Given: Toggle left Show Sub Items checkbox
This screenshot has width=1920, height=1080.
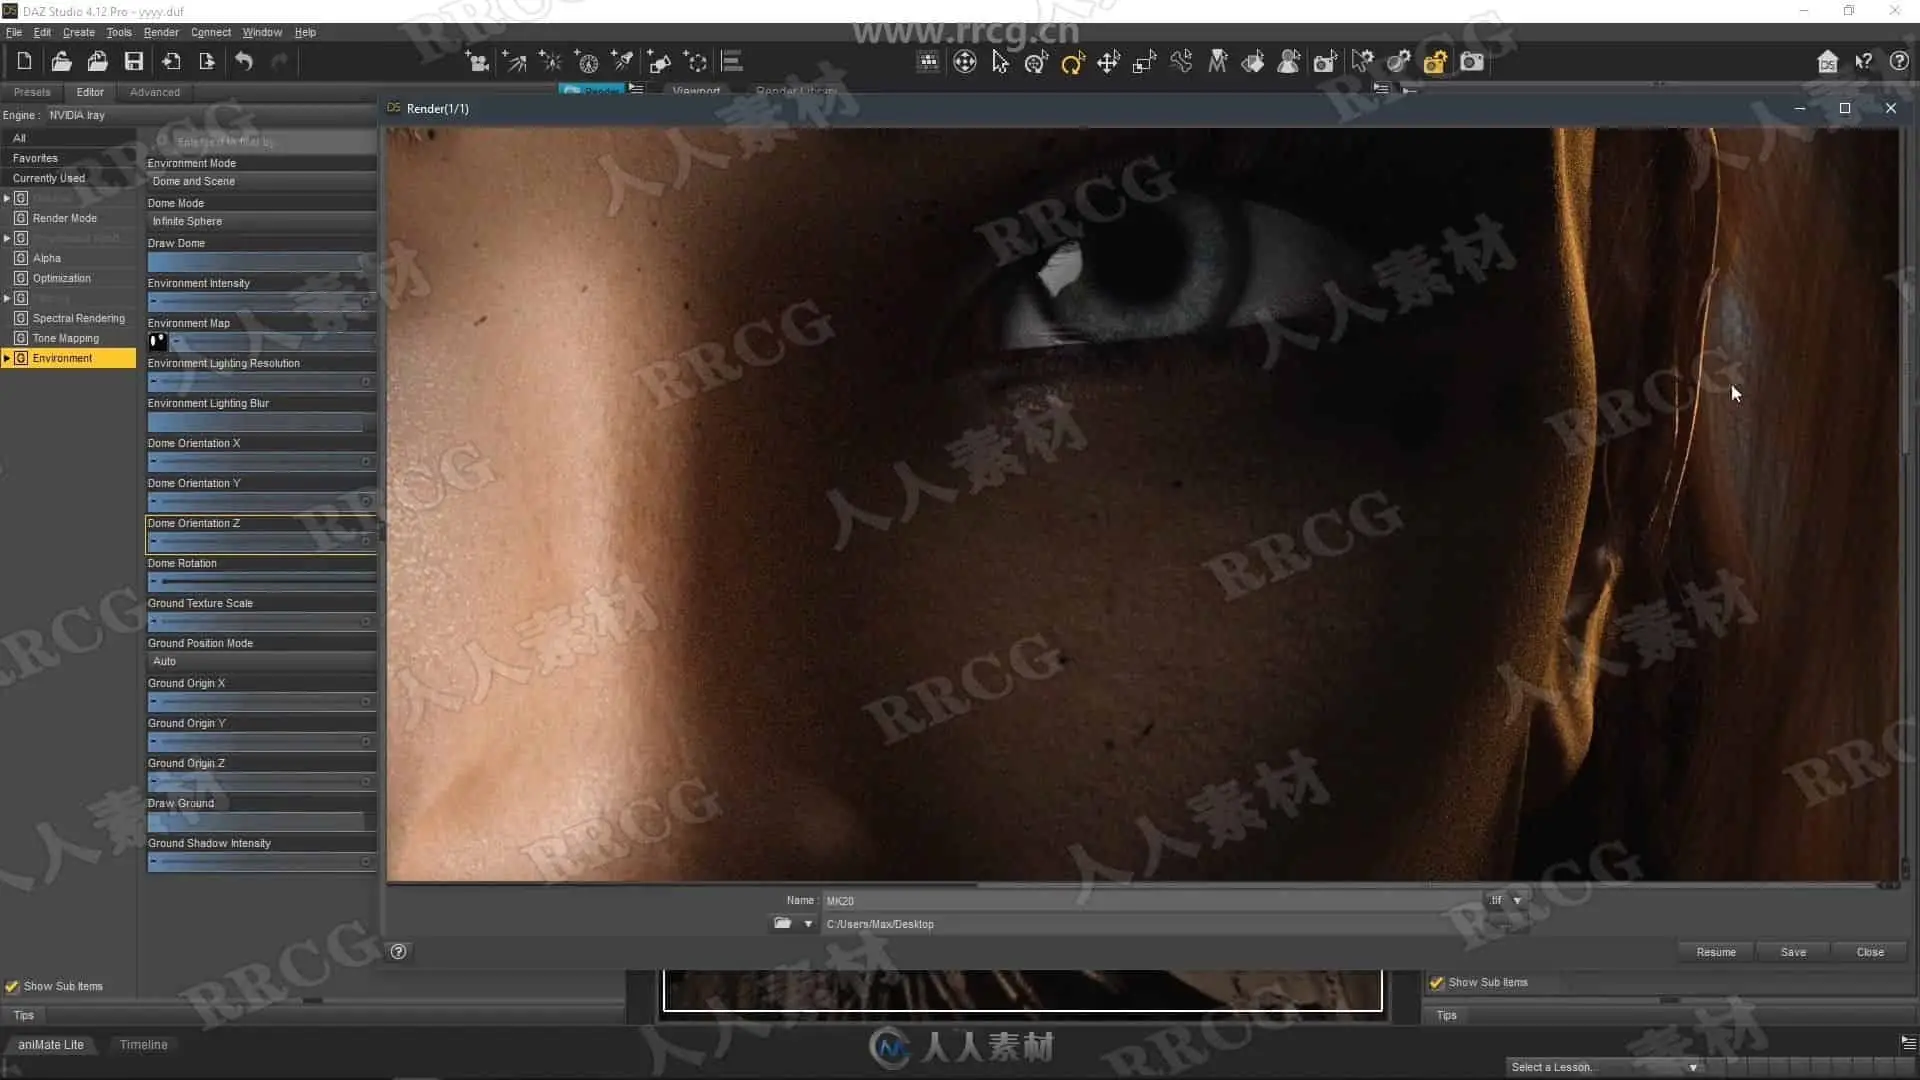Looking at the screenshot, I should 12,986.
